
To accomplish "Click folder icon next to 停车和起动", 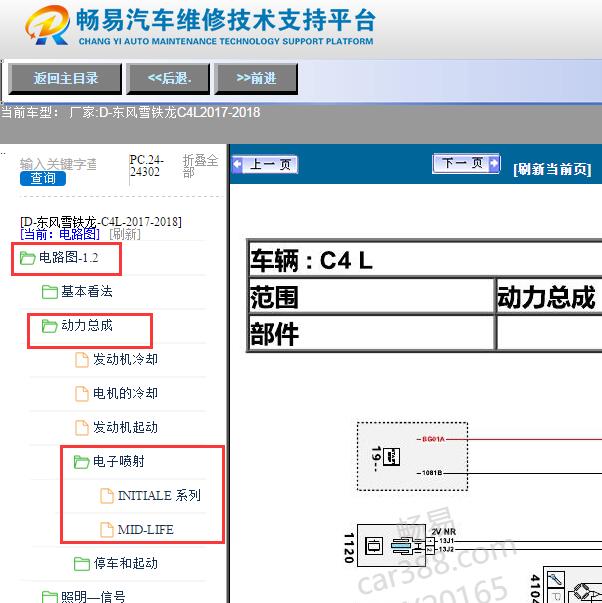I will (82, 564).
